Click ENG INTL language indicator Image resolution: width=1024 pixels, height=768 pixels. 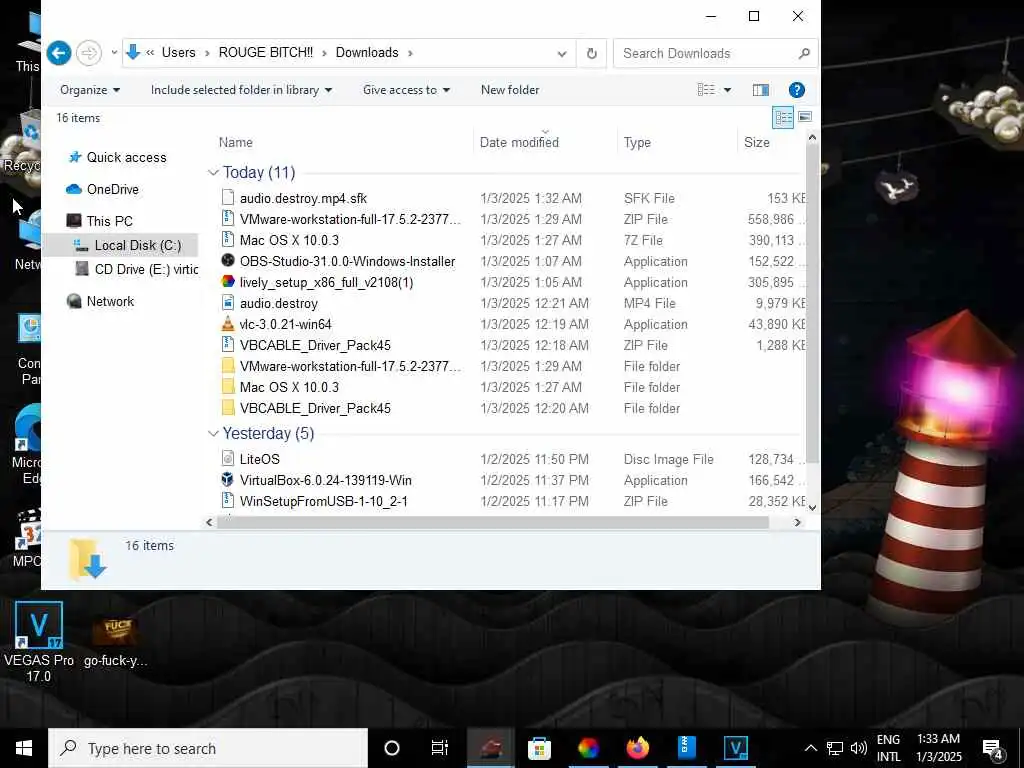point(888,748)
